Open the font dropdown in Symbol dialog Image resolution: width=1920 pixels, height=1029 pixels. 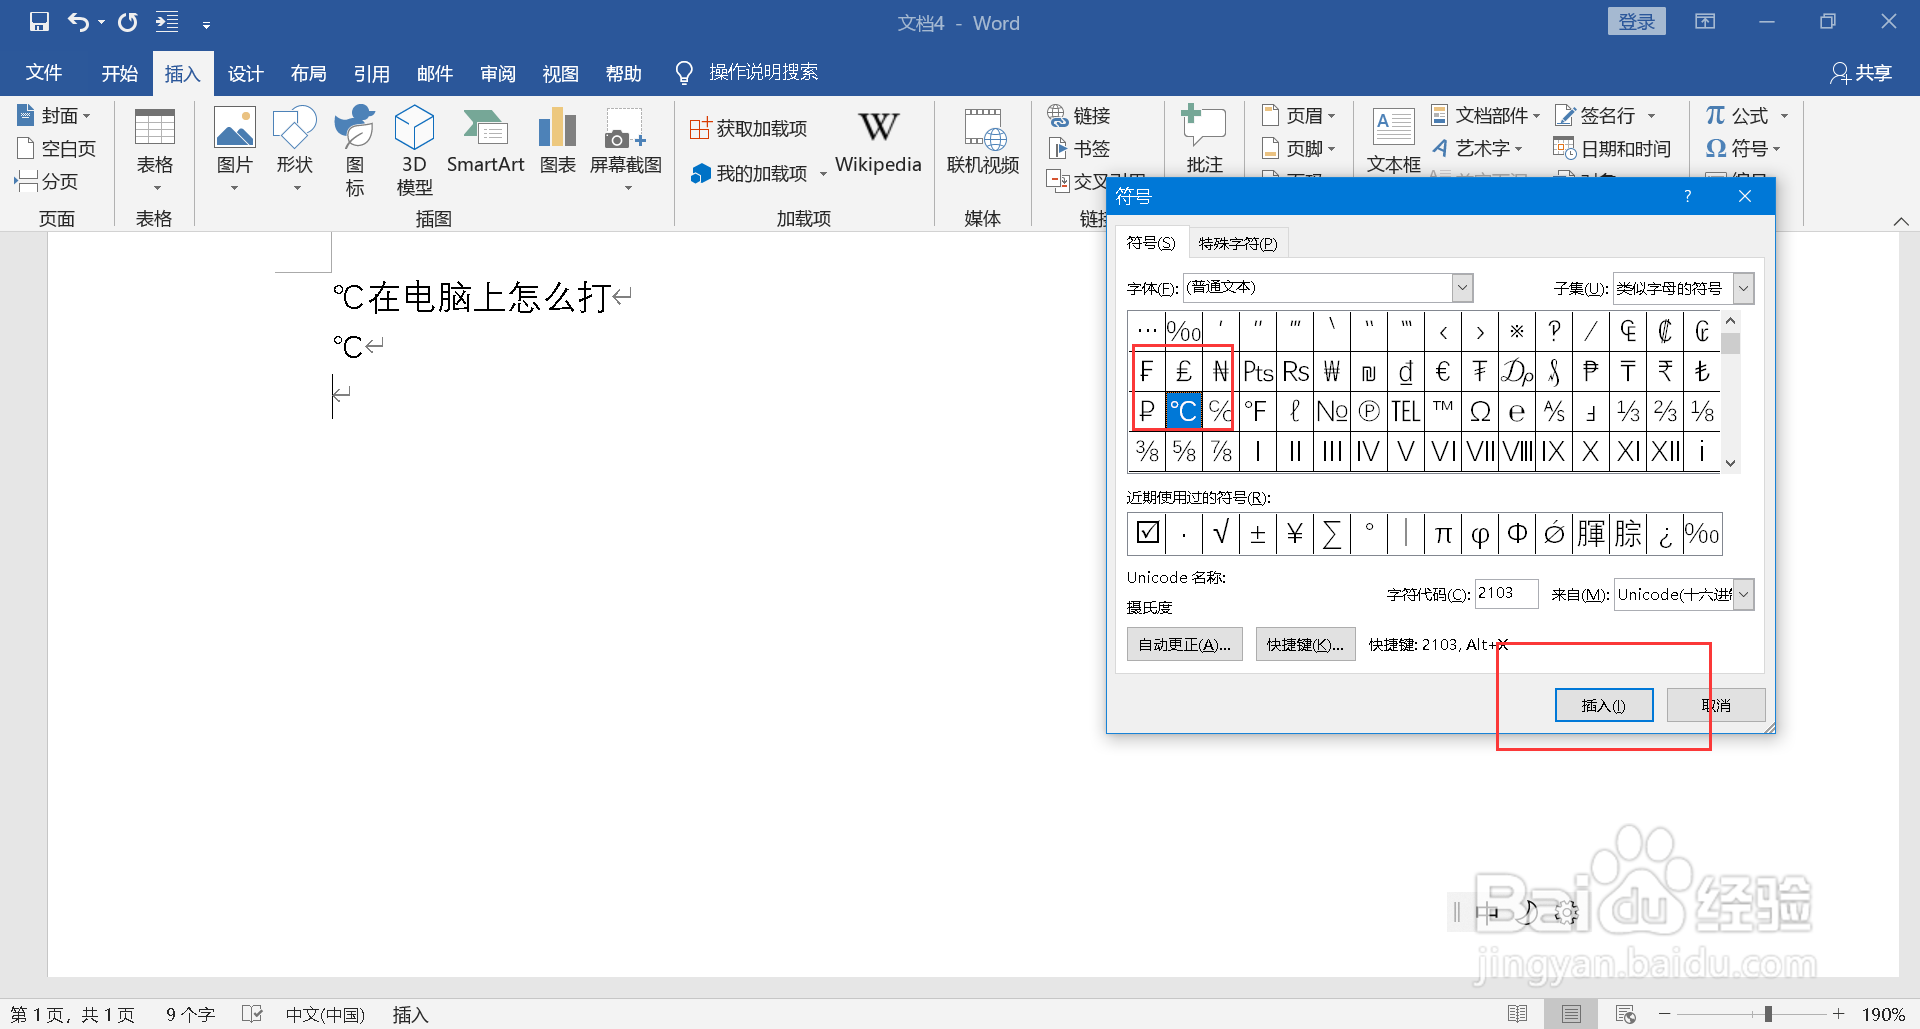pyautogui.click(x=1462, y=287)
